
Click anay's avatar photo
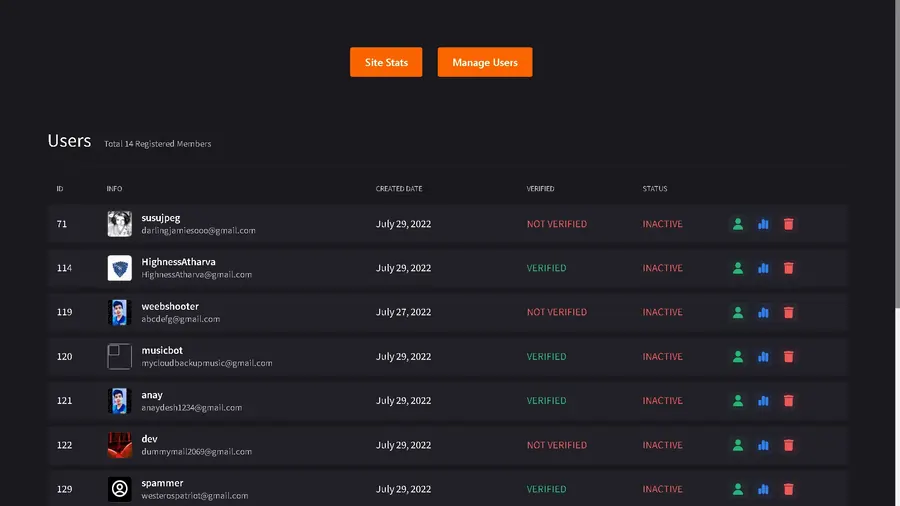pos(119,400)
